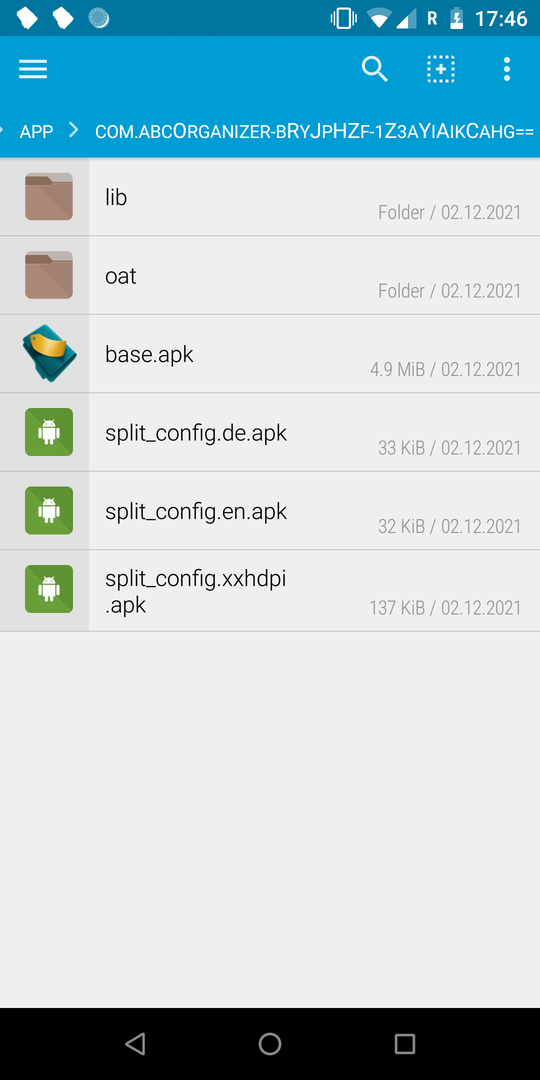Select COM.ABCORGANIZER breadcrumb segment

pos(315,132)
